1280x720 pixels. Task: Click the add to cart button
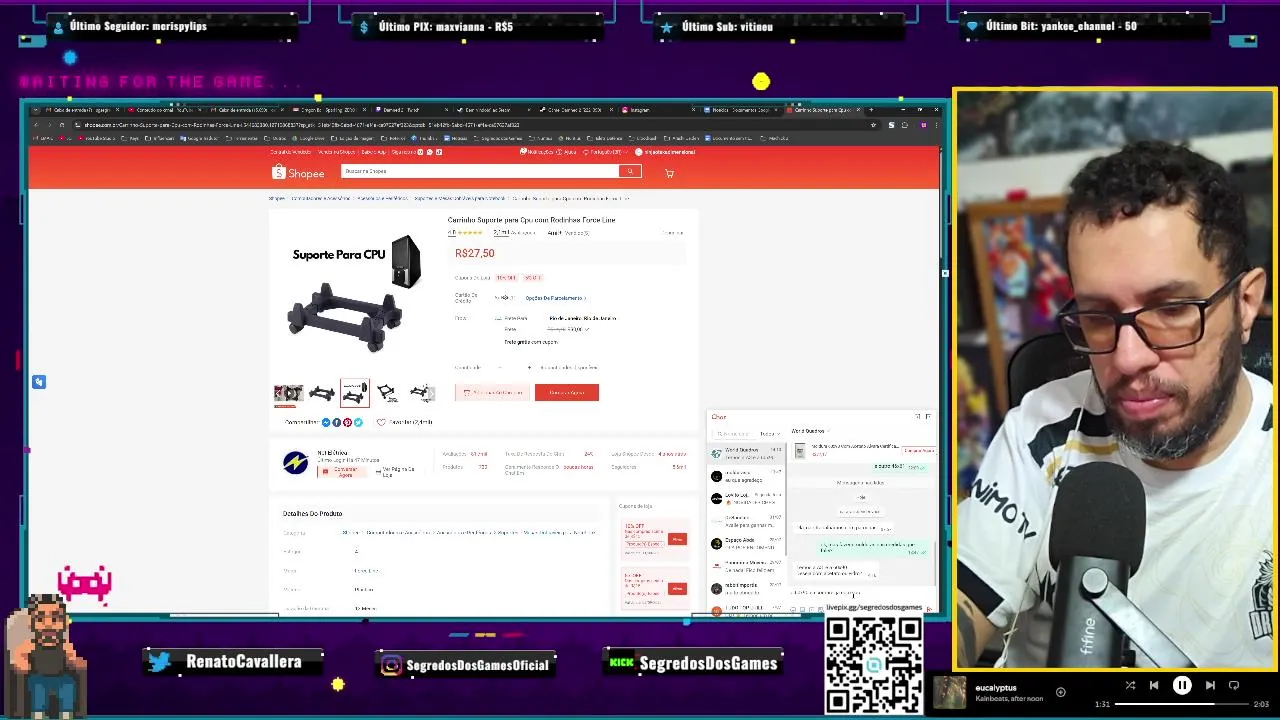click(492, 392)
